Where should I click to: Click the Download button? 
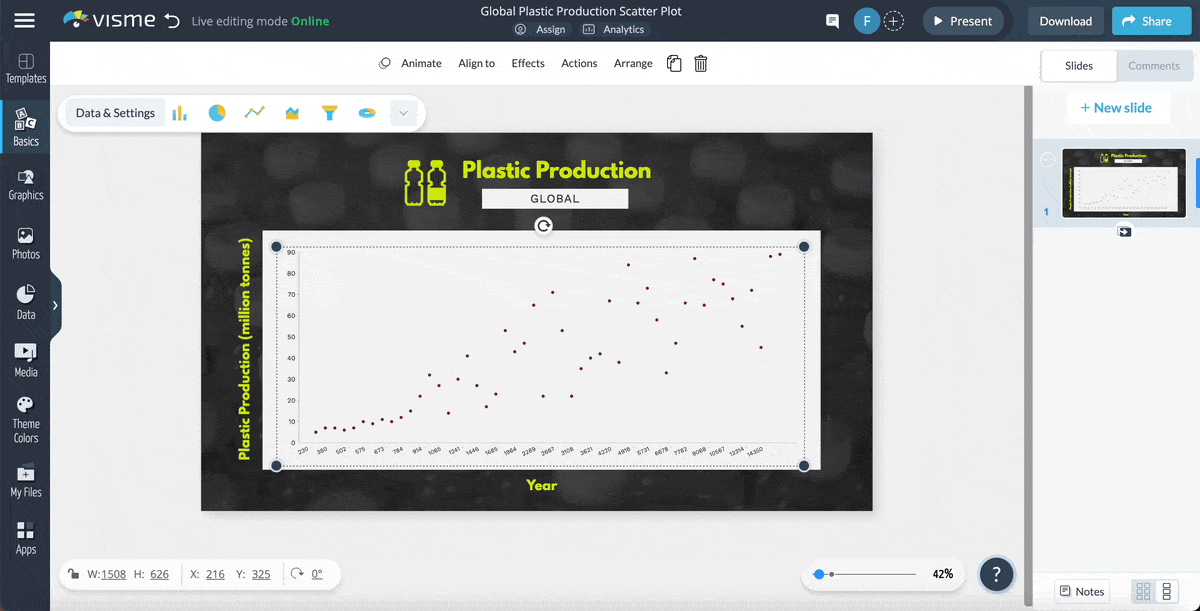(1065, 21)
